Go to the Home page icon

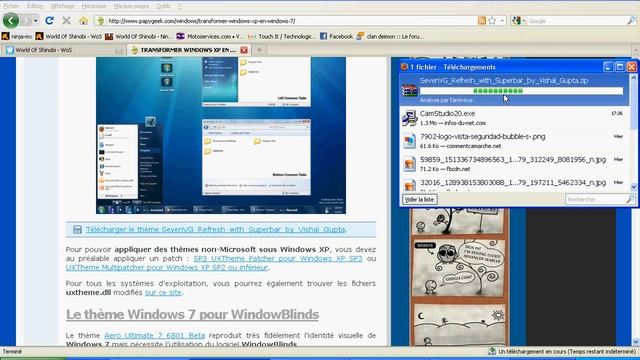coord(83,20)
